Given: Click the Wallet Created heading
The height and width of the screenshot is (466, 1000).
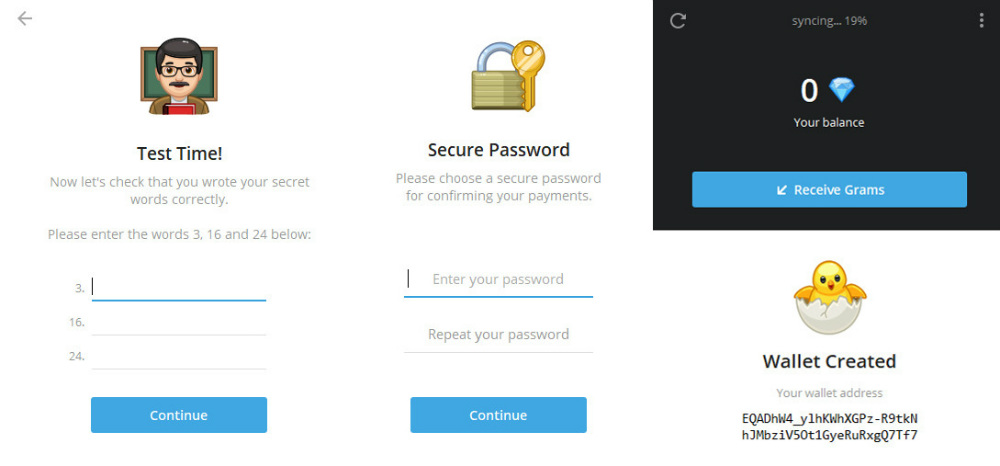Looking at the screenshot, I should coord(829,361).
